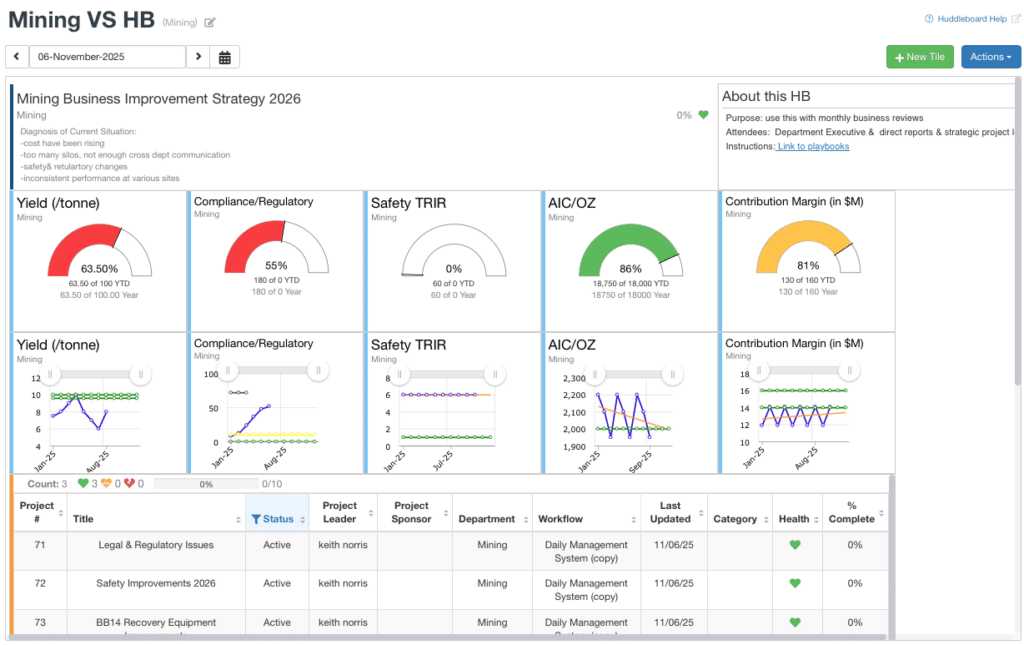Image resolution: width=1024 pixels, height=645 pixels.
Task: Sort by the Last Updated column header
Action: point(670,512)
